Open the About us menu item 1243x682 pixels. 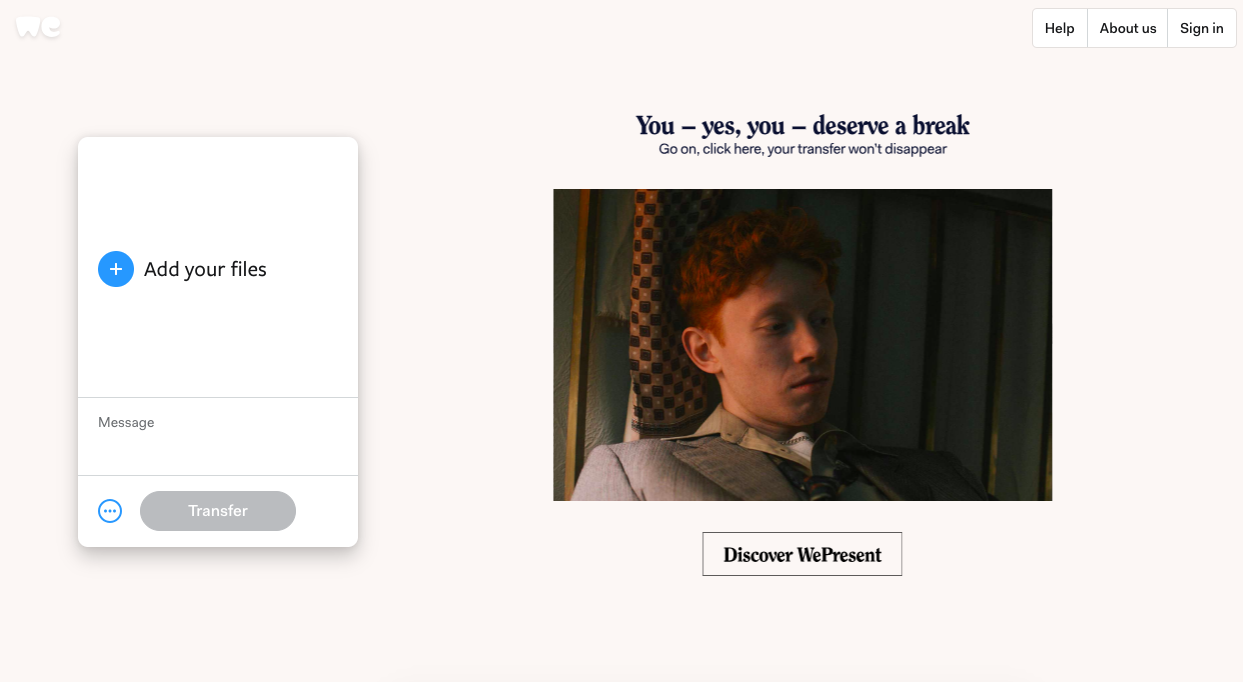pyautogui.click(x=1128, y=28)
